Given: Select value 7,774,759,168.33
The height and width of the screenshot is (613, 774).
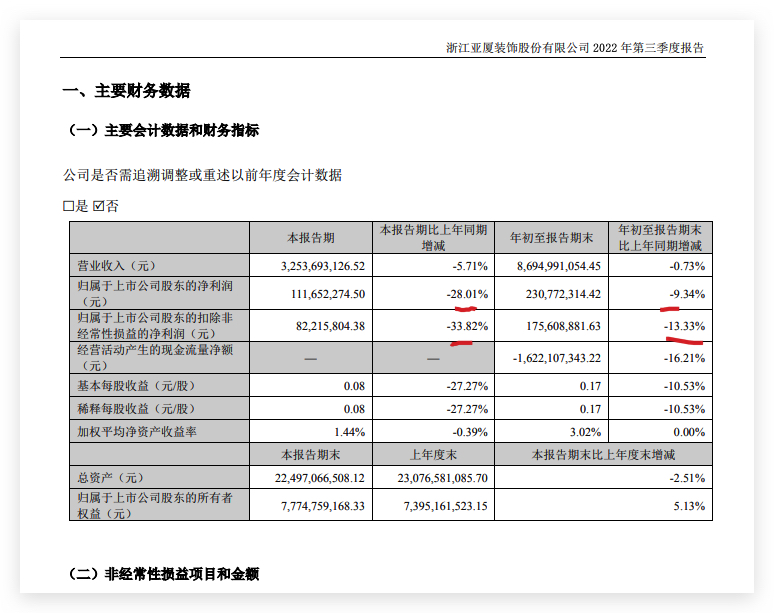Looking at the screenshot, I should (323, 506).
